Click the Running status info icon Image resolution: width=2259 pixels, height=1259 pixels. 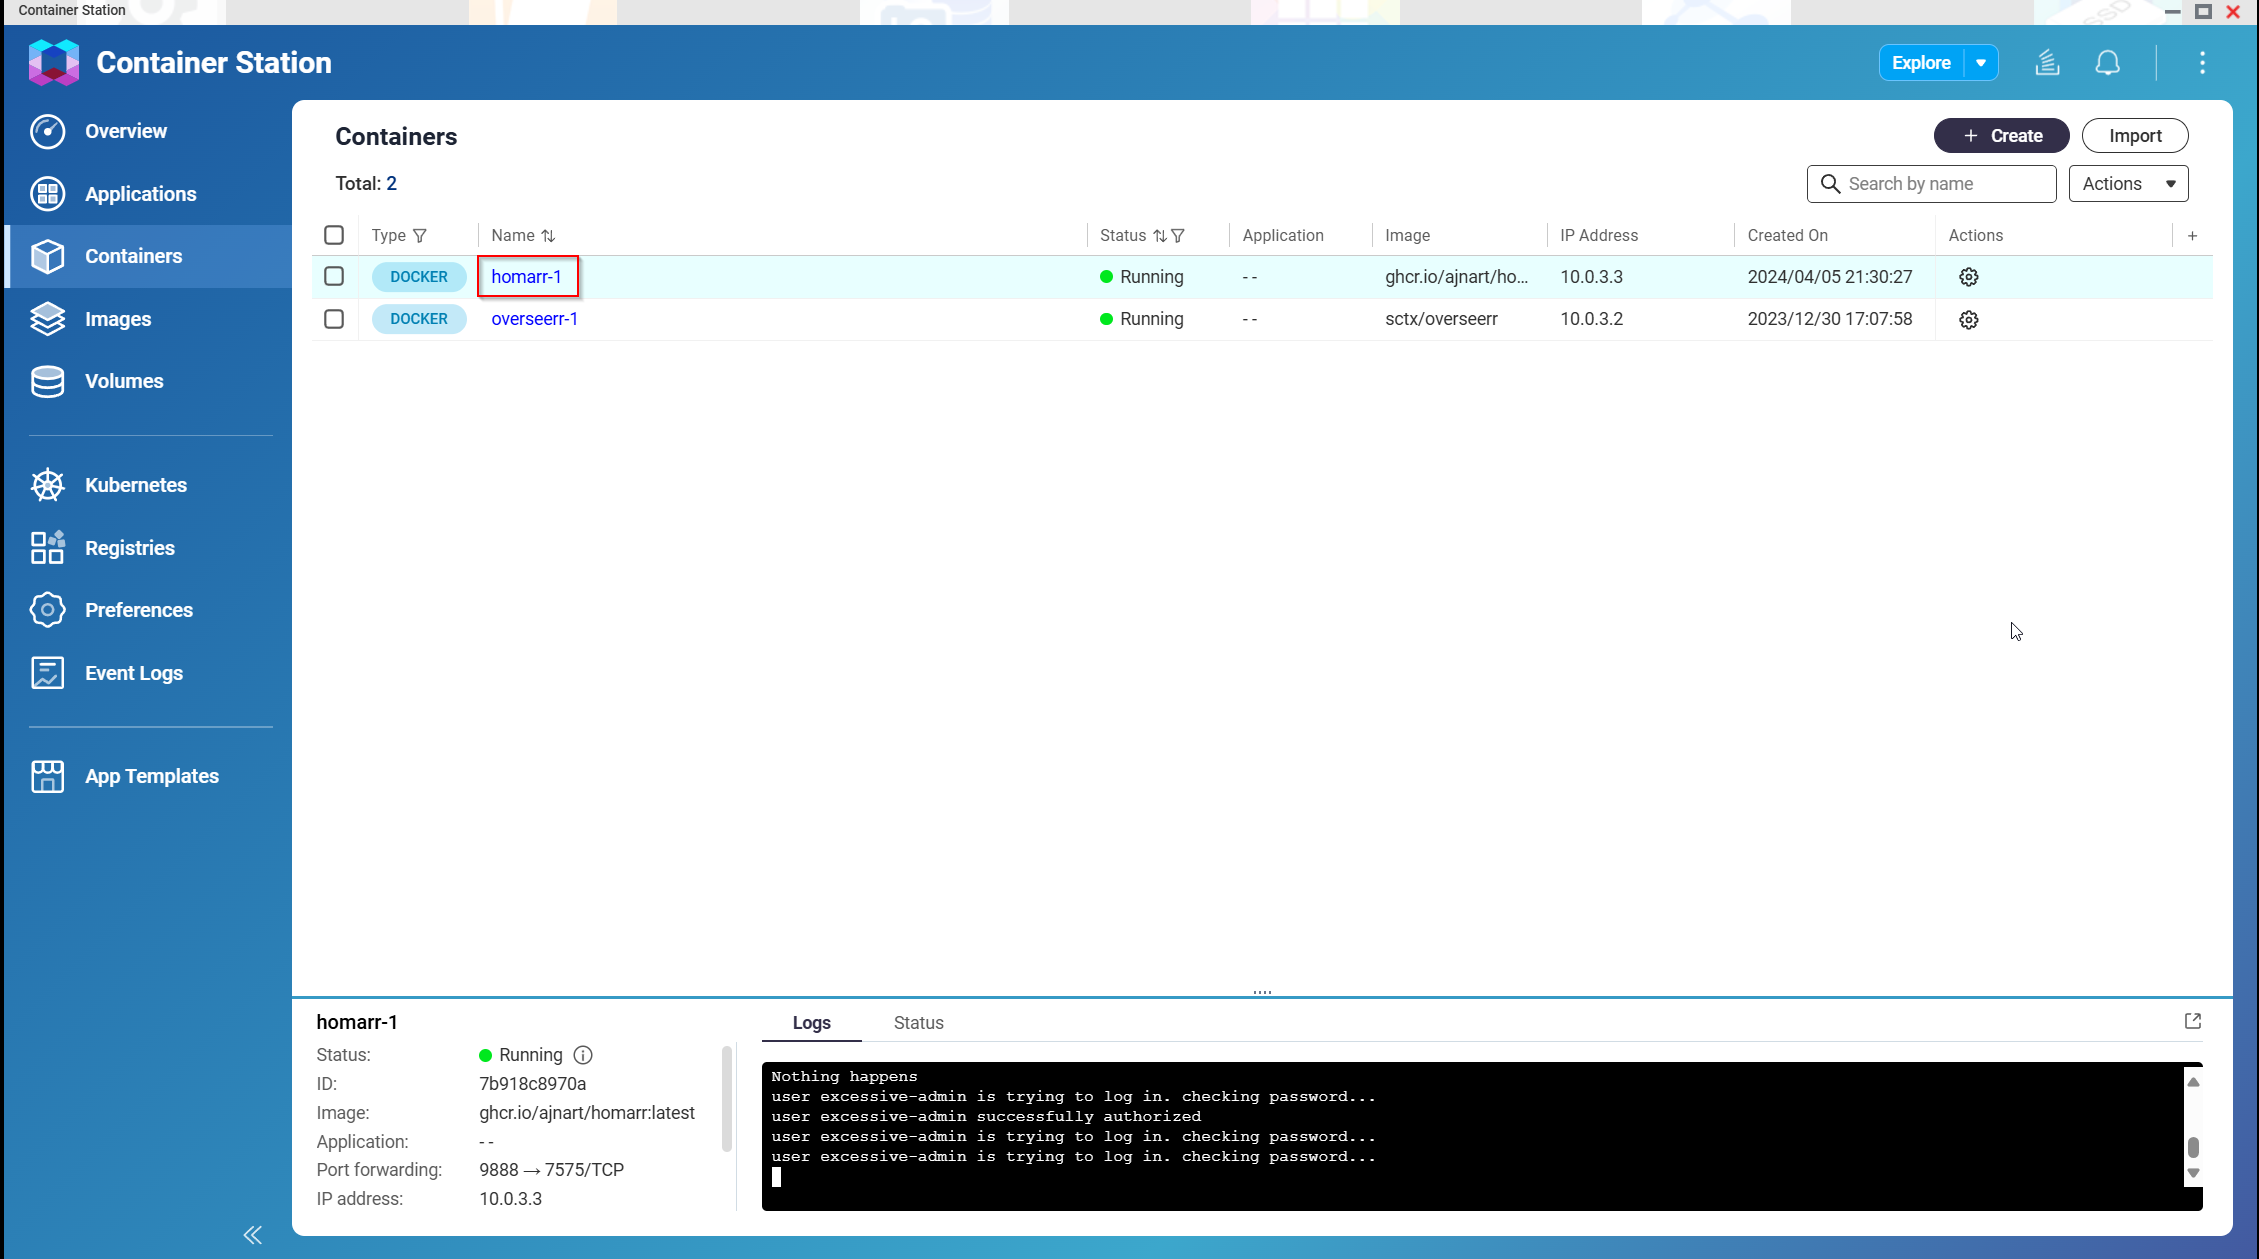tap(583, 1055)
